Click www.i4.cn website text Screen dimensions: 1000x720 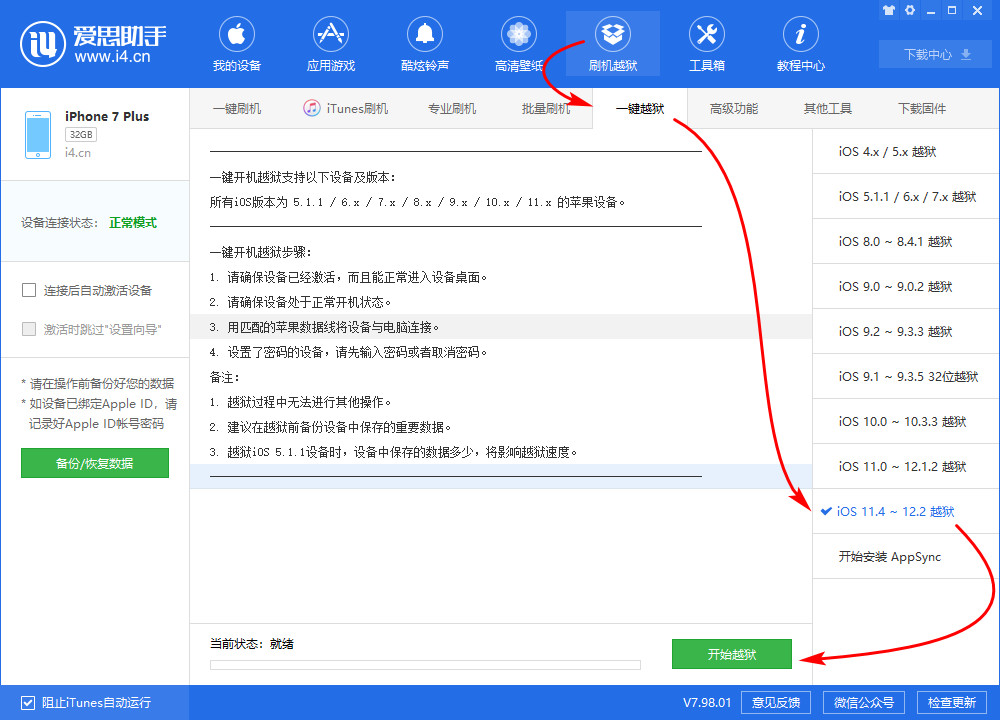[112, 57]
